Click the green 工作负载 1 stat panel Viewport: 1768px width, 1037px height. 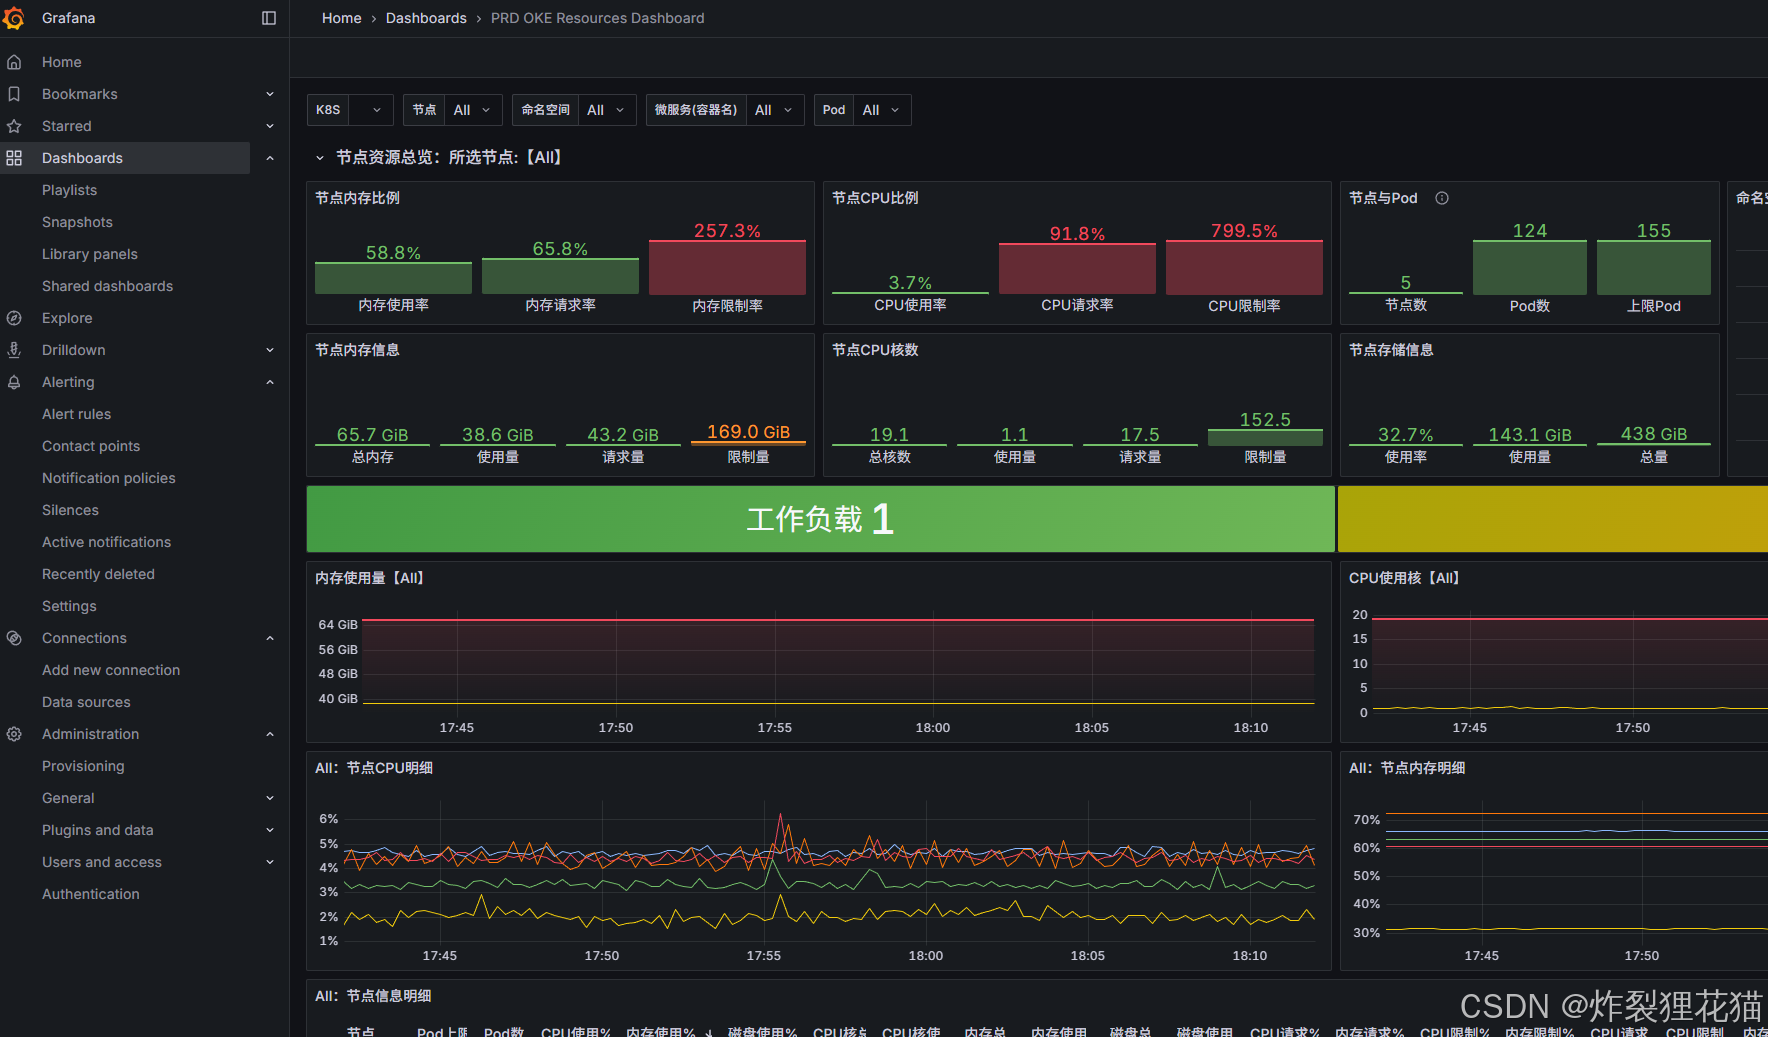[820, 519]
